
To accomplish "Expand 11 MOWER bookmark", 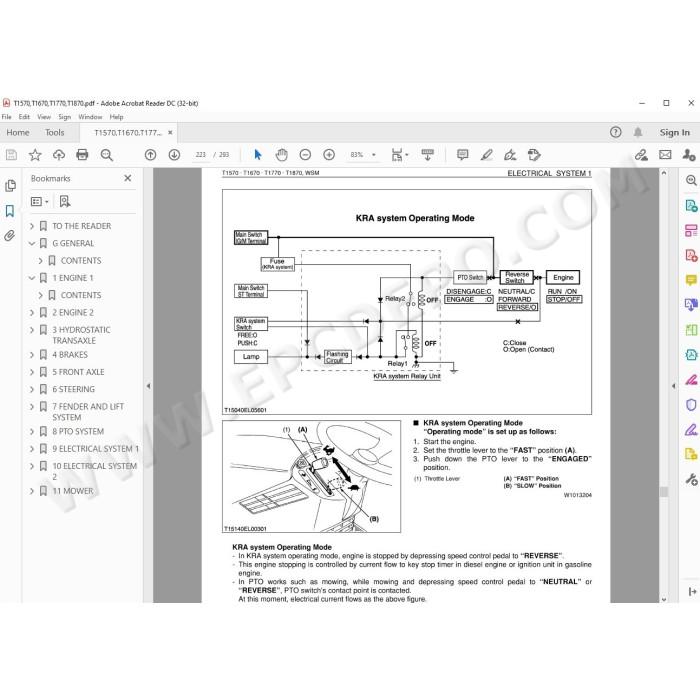I will pyautogui.click(x=32, y=491).
